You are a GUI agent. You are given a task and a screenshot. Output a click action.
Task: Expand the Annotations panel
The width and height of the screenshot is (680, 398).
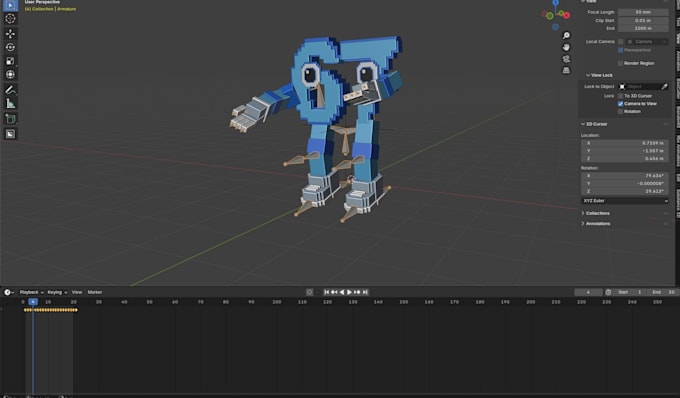point(595,224)
